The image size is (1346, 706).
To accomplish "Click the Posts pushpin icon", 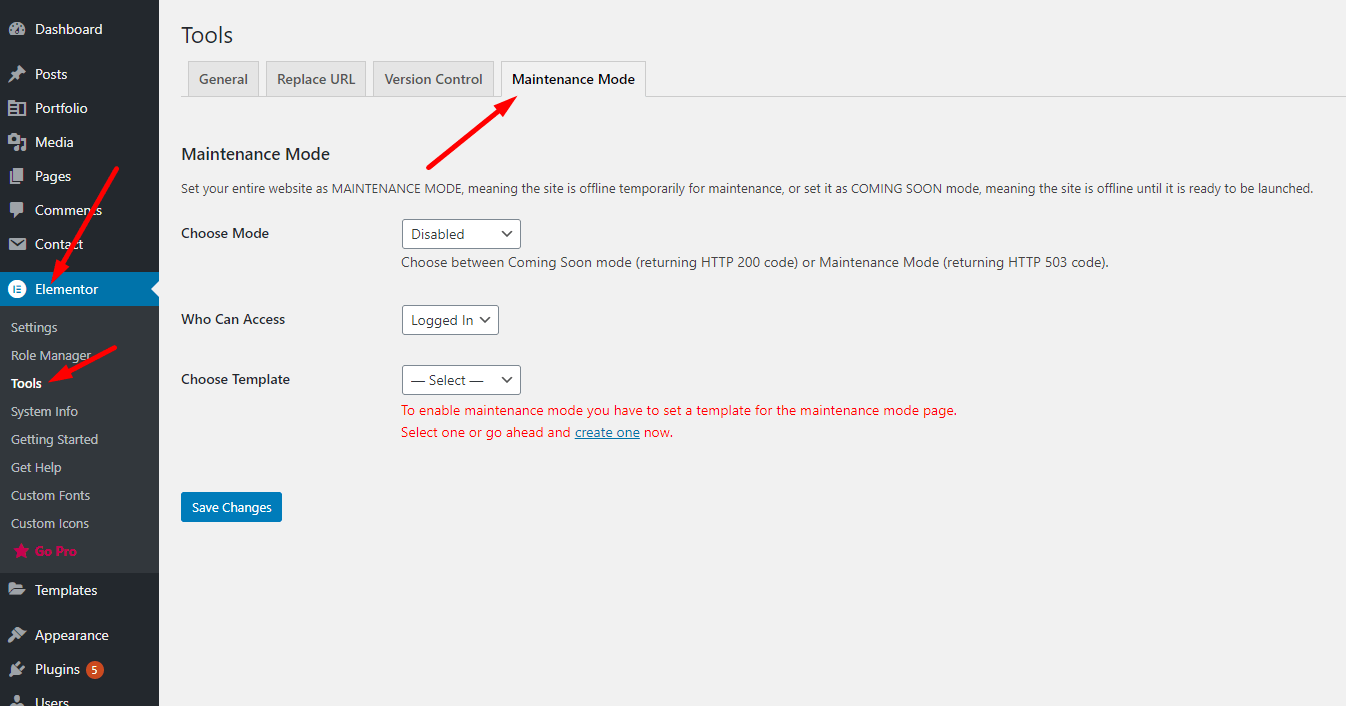I will (x=17, y=75).
